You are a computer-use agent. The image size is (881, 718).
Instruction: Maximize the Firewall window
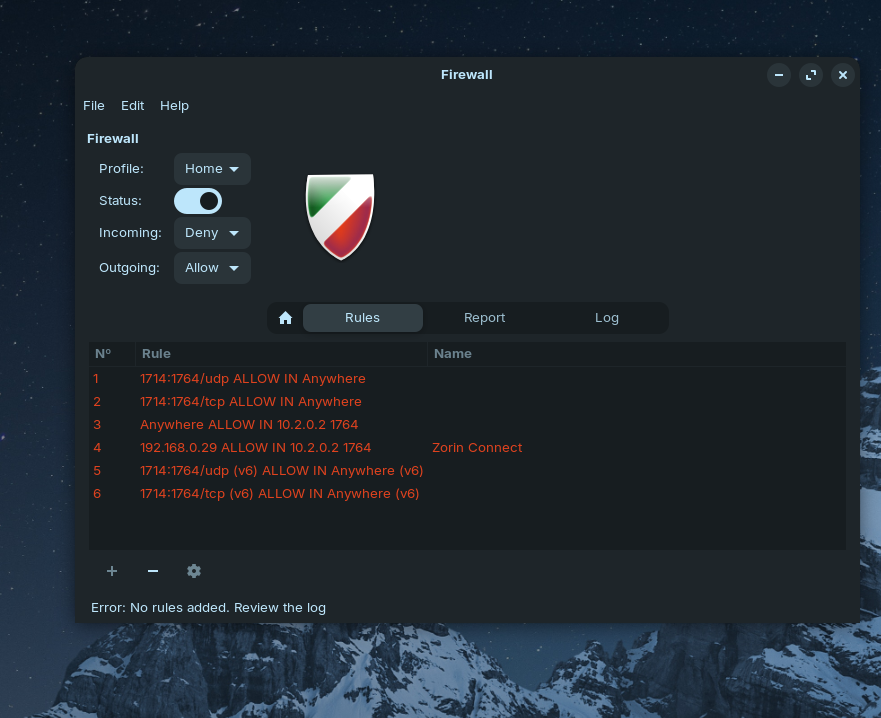tap(811, 75)
